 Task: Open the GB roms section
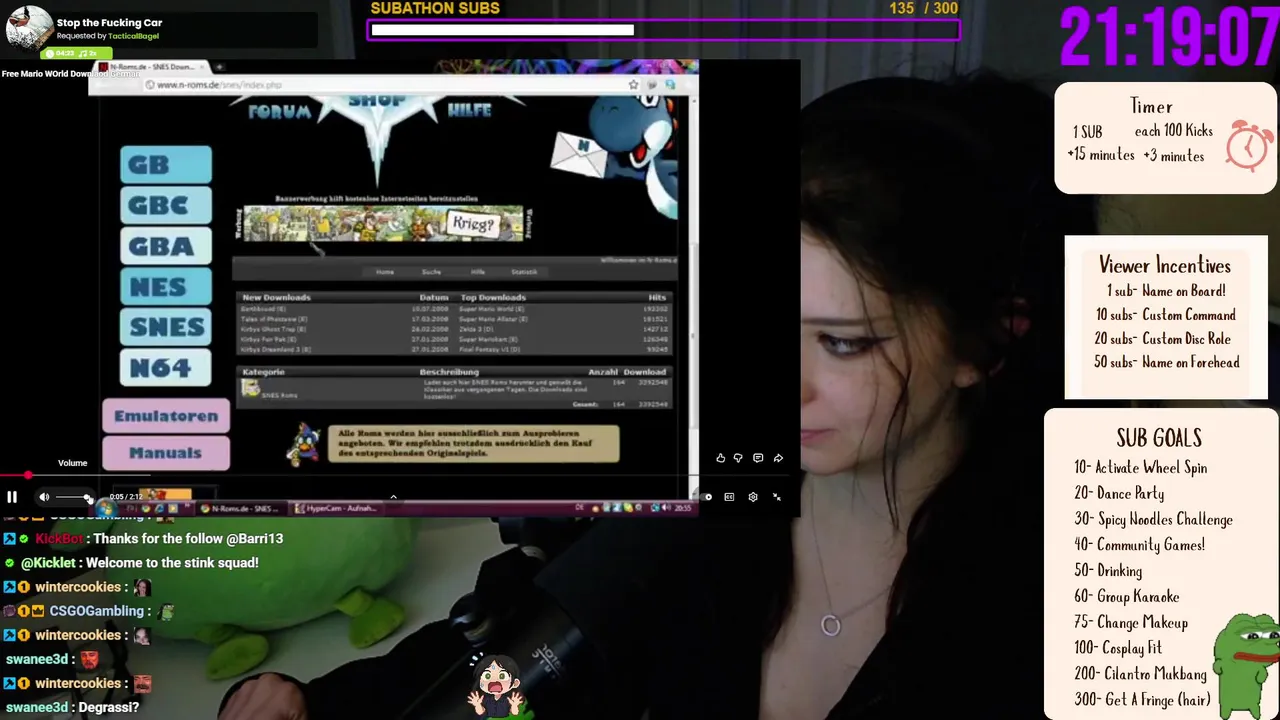point(166,164)
